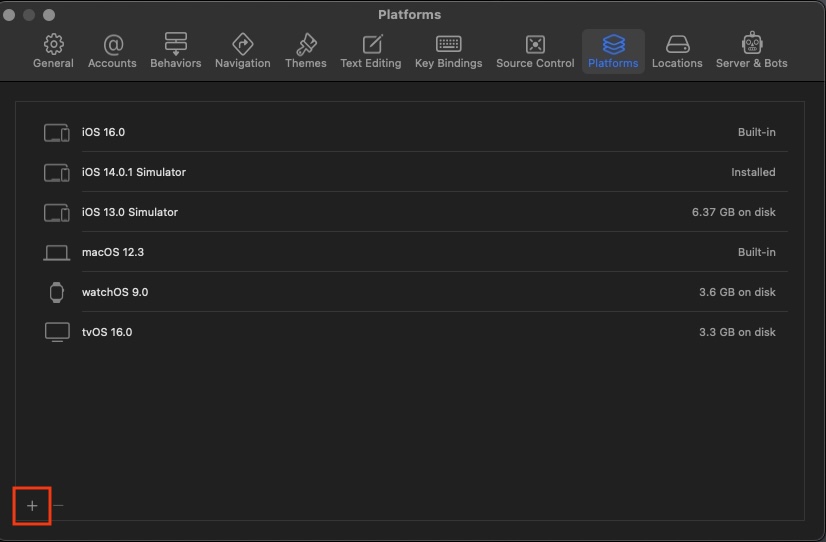Screen dimensions: 826x542
Task: Click Built-in status for macOS 12.3
Action: coord(756,252)
